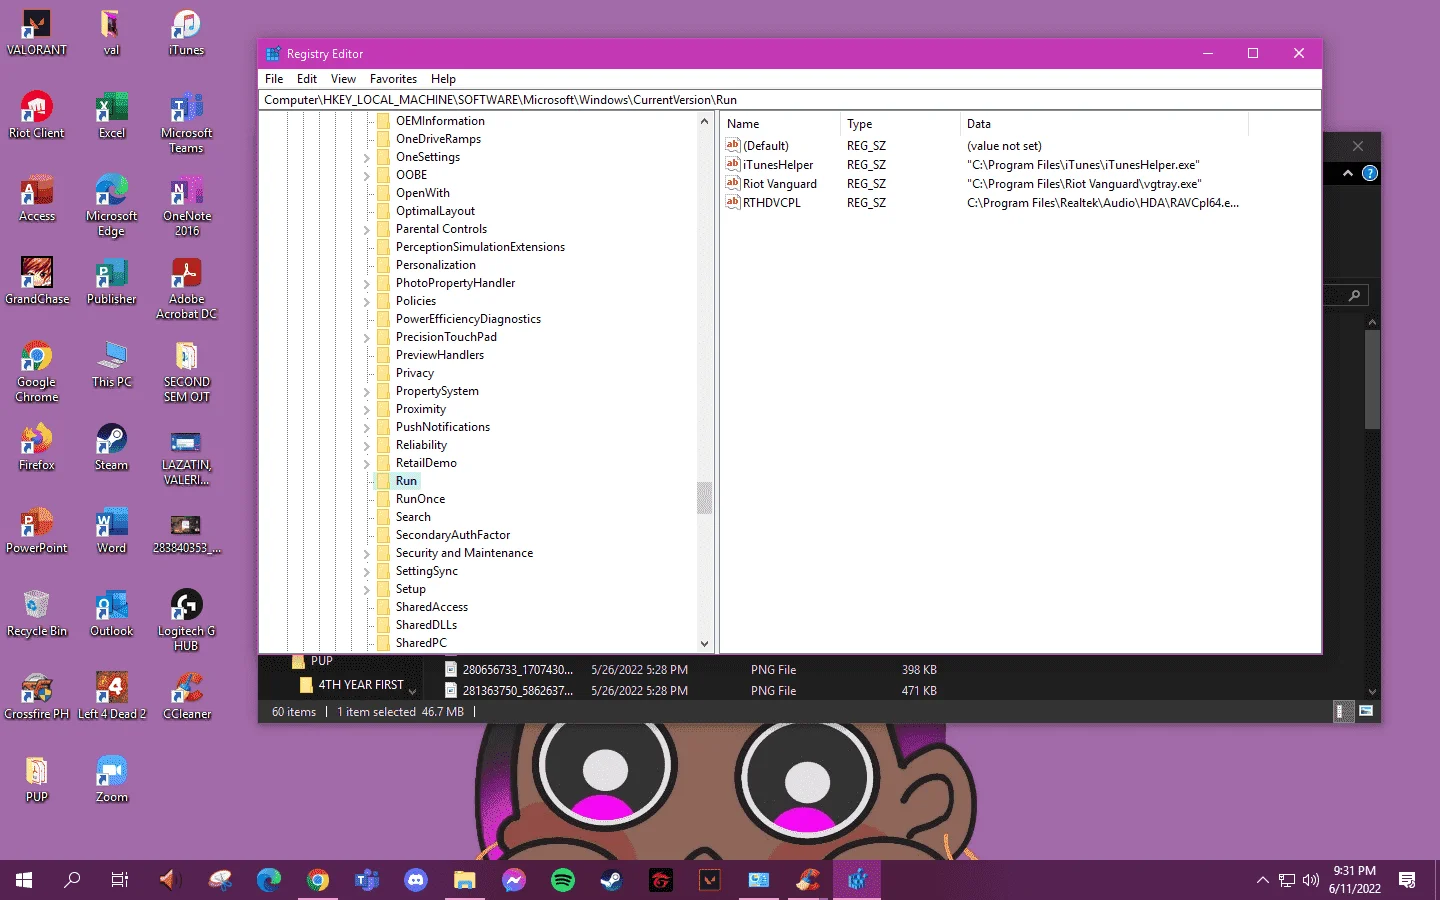The image size is (1440, 900).
Task: Expand the OOBE registry key
Action: [x=366, y=176]
